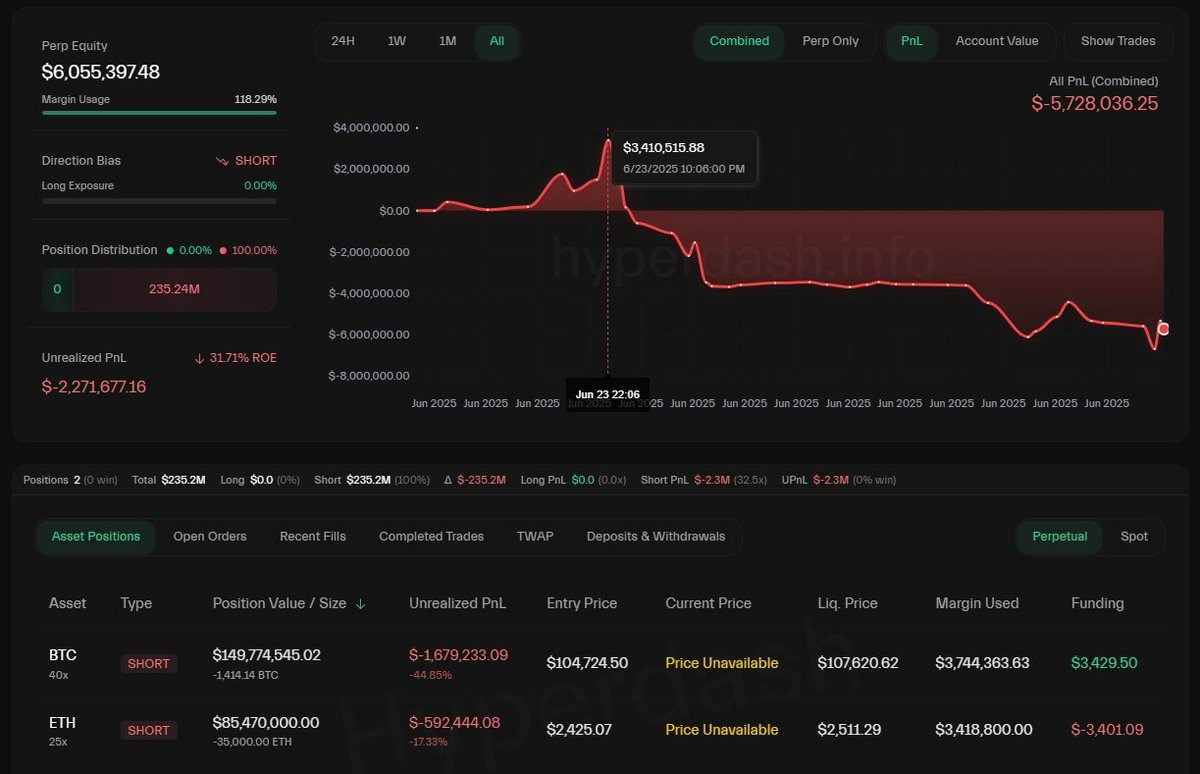Click the SHORT direction bias arrow icon

[x=222, y=161]
